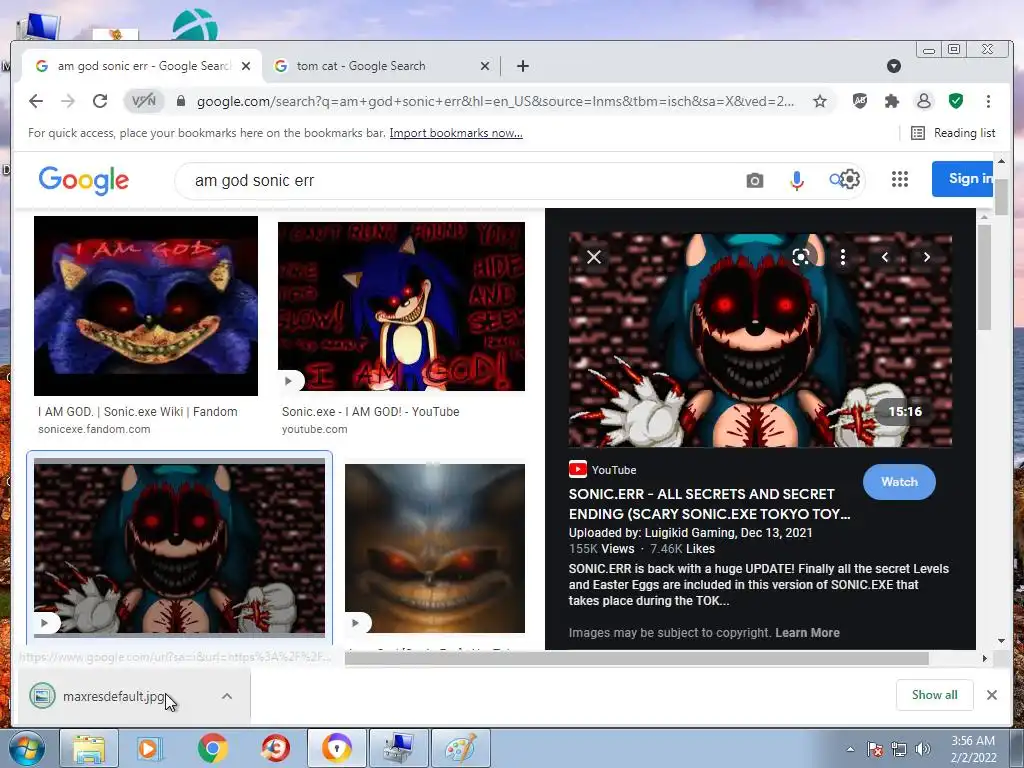Open the Chrome profile icon
Image resolution: width=1024 pixels, height=768 pixels.
pyautogui.click(x=923, y=101)
